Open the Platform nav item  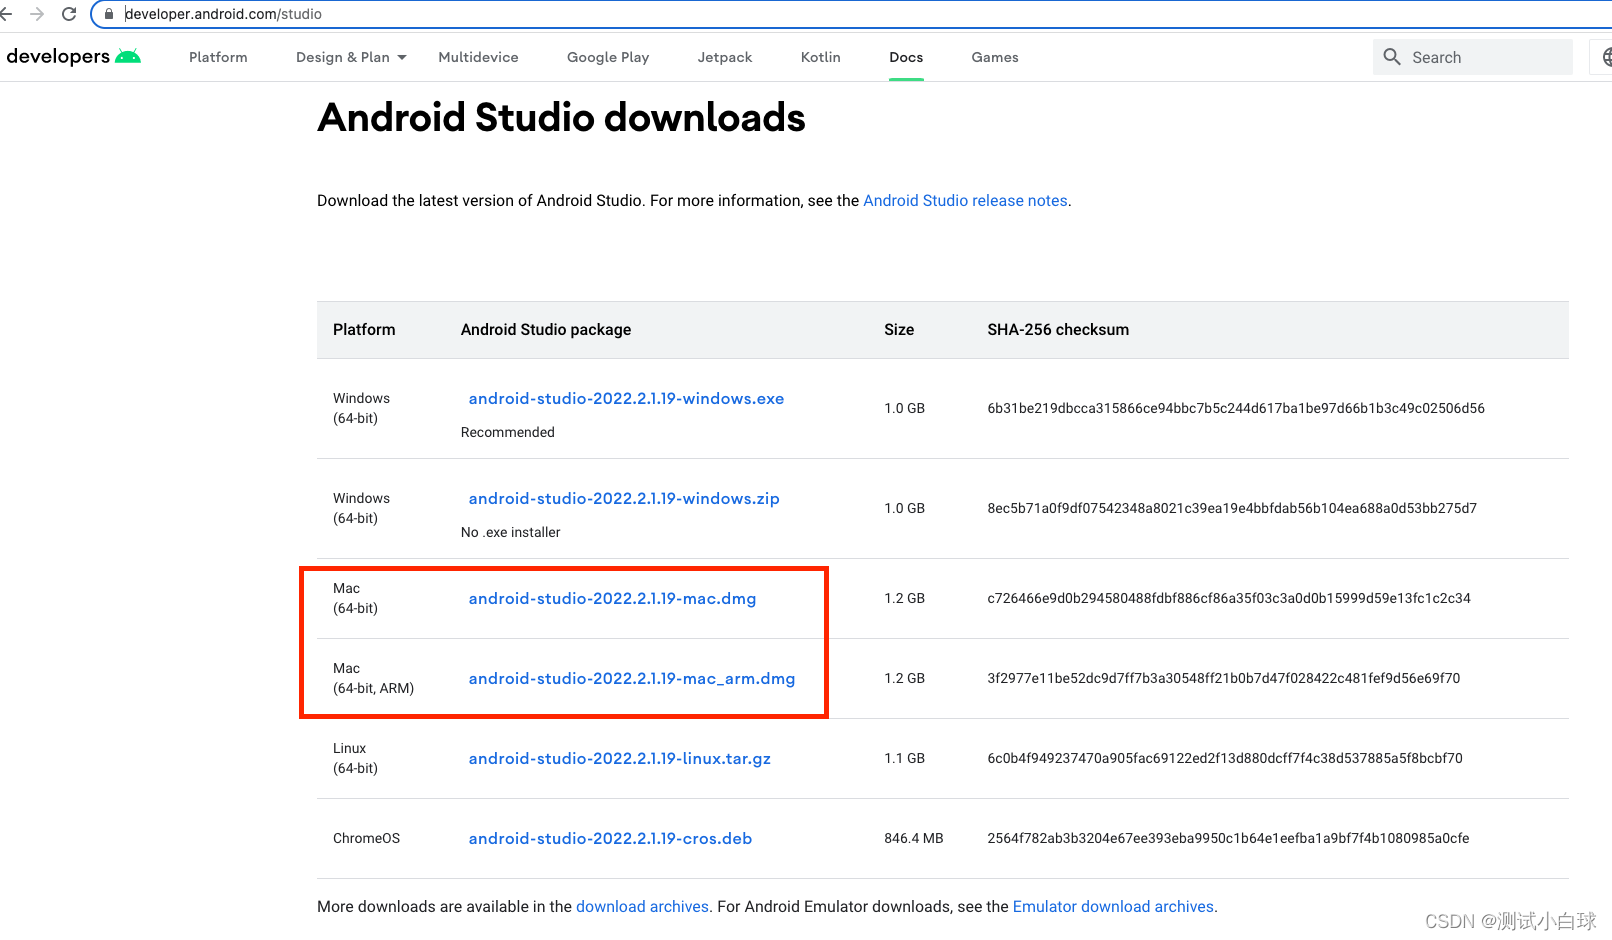(x=218, y=57)
